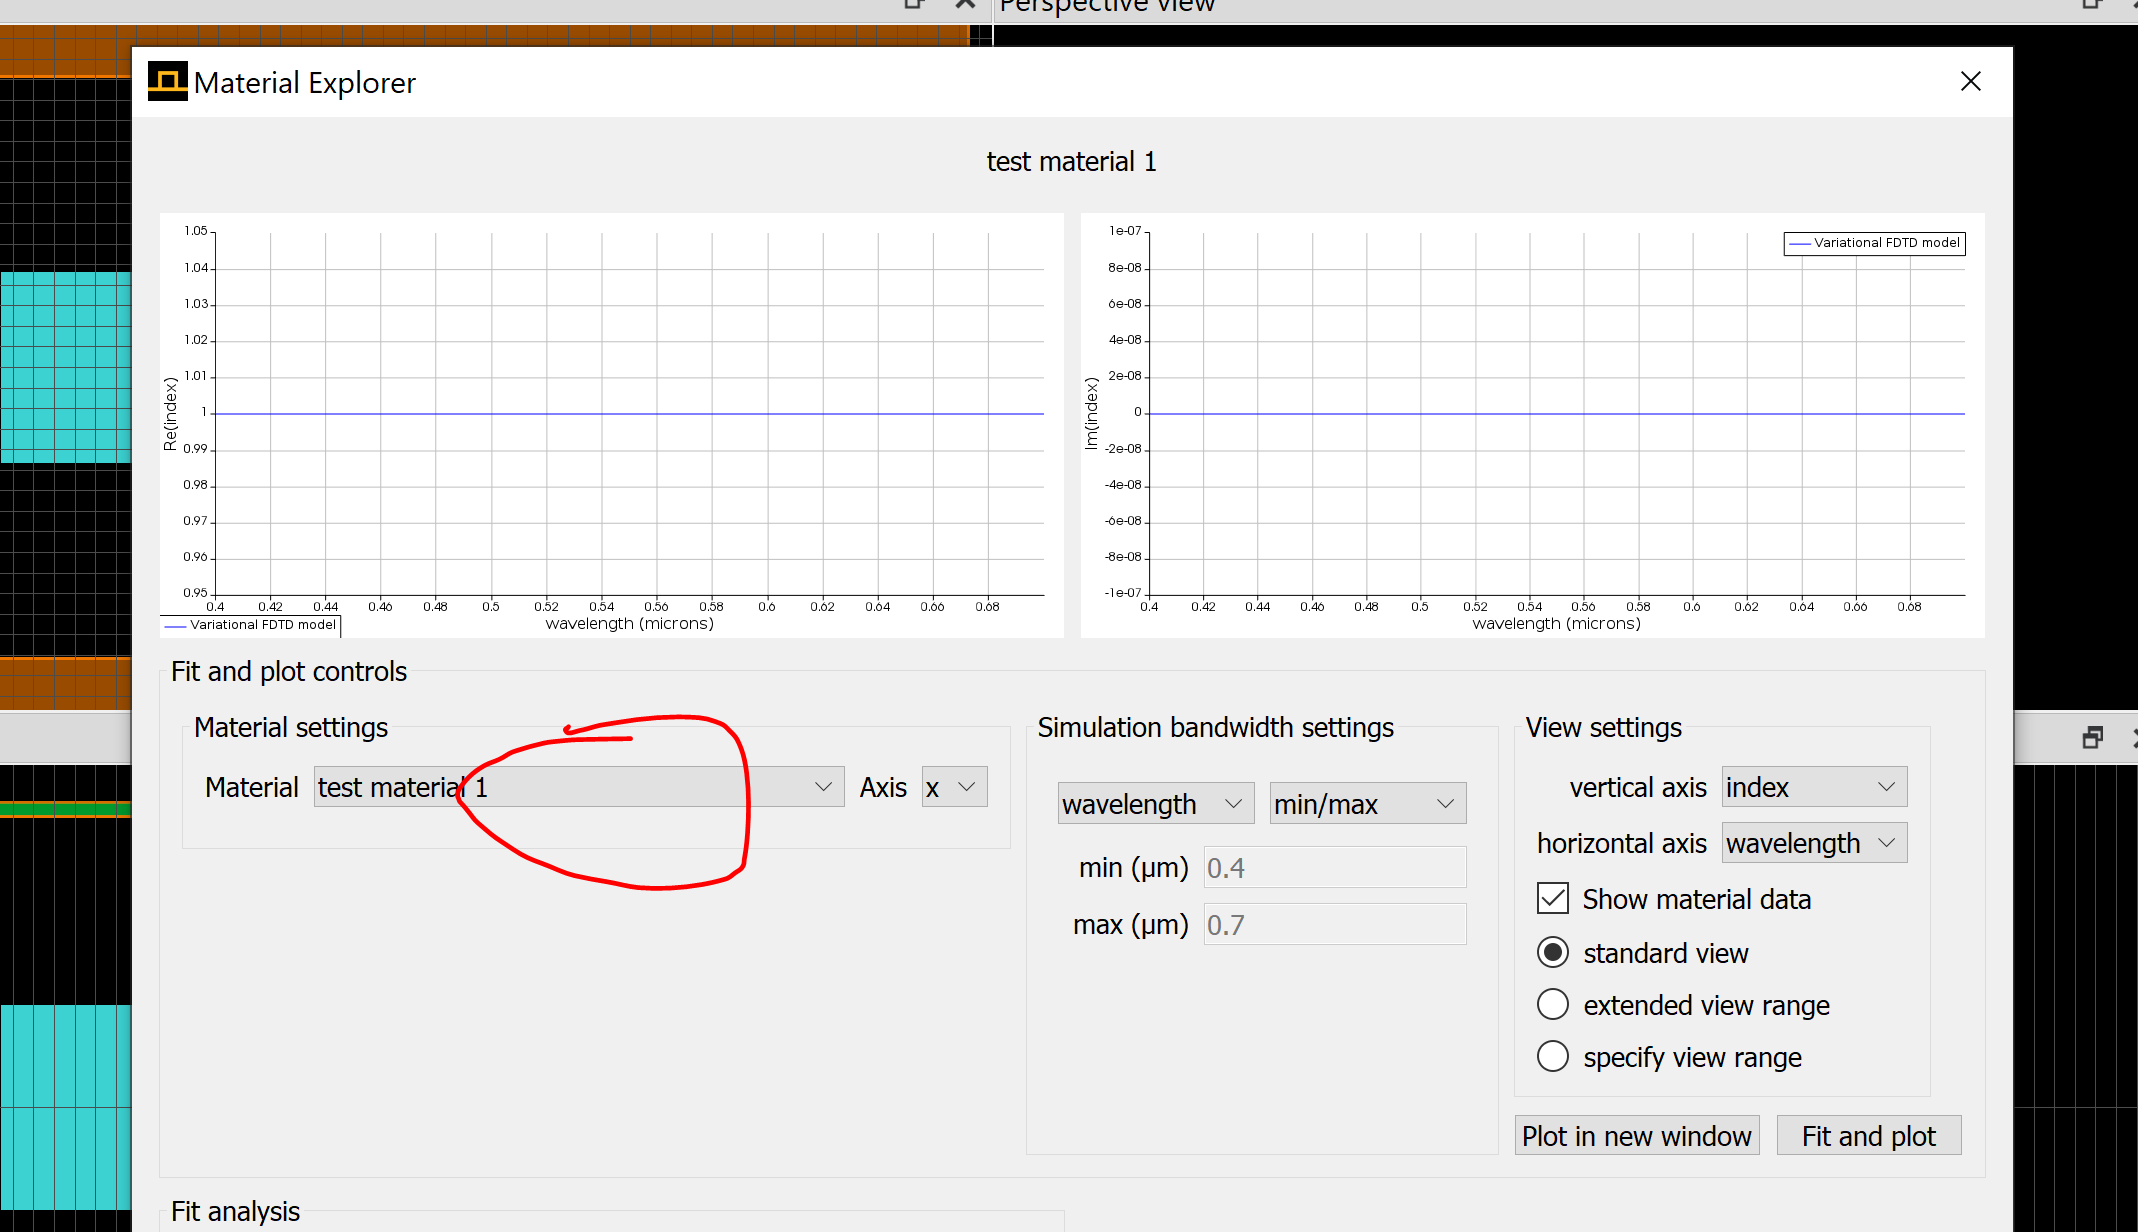Open the min/max range type dropdown
The image size is (2138, 1232).
1367,803
